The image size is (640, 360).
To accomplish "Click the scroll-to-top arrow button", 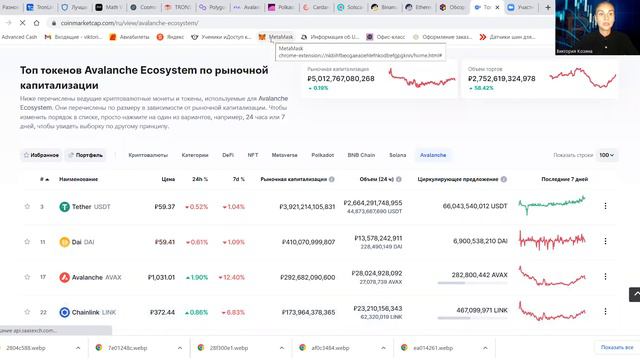I will 635,294.
